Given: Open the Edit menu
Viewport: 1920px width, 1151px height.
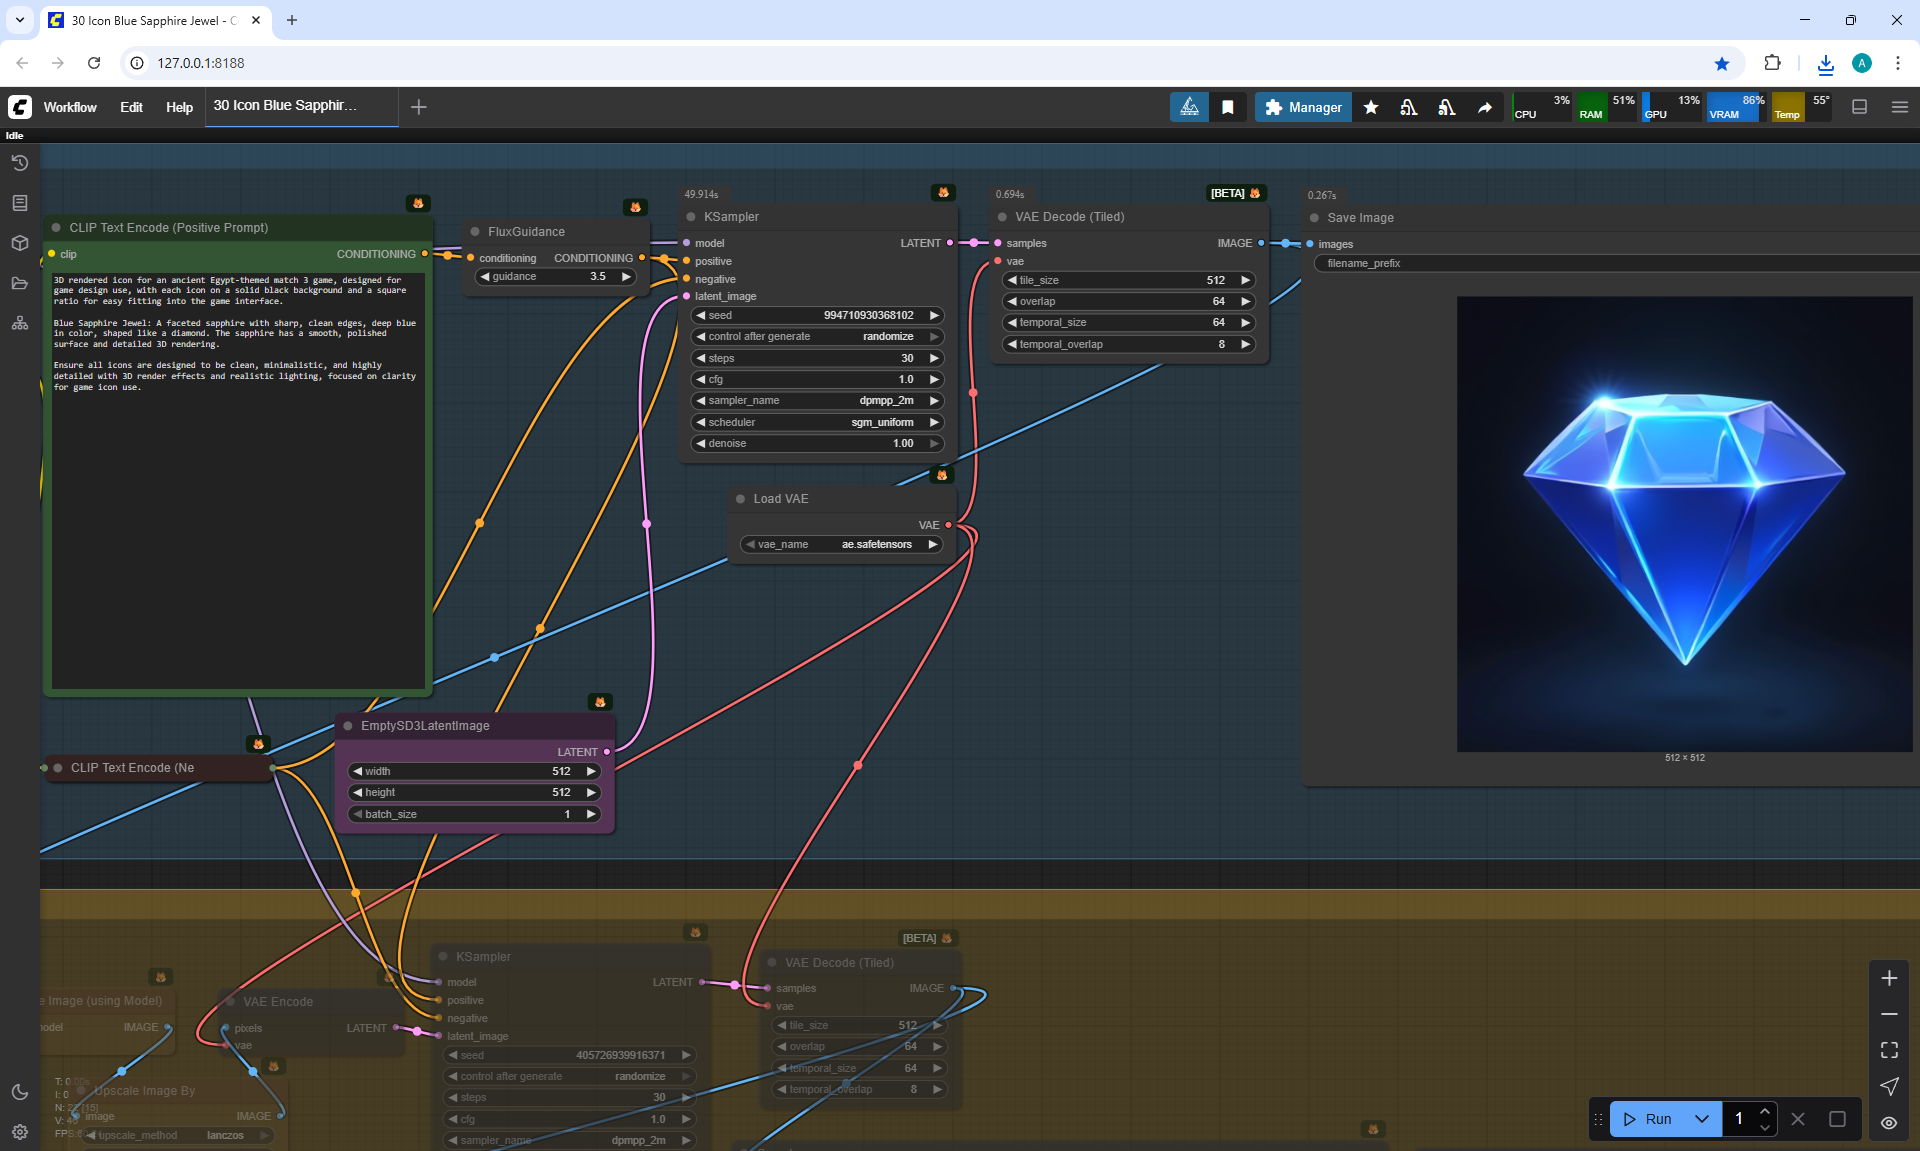Looking at the screenshot, I should [131, 107].
